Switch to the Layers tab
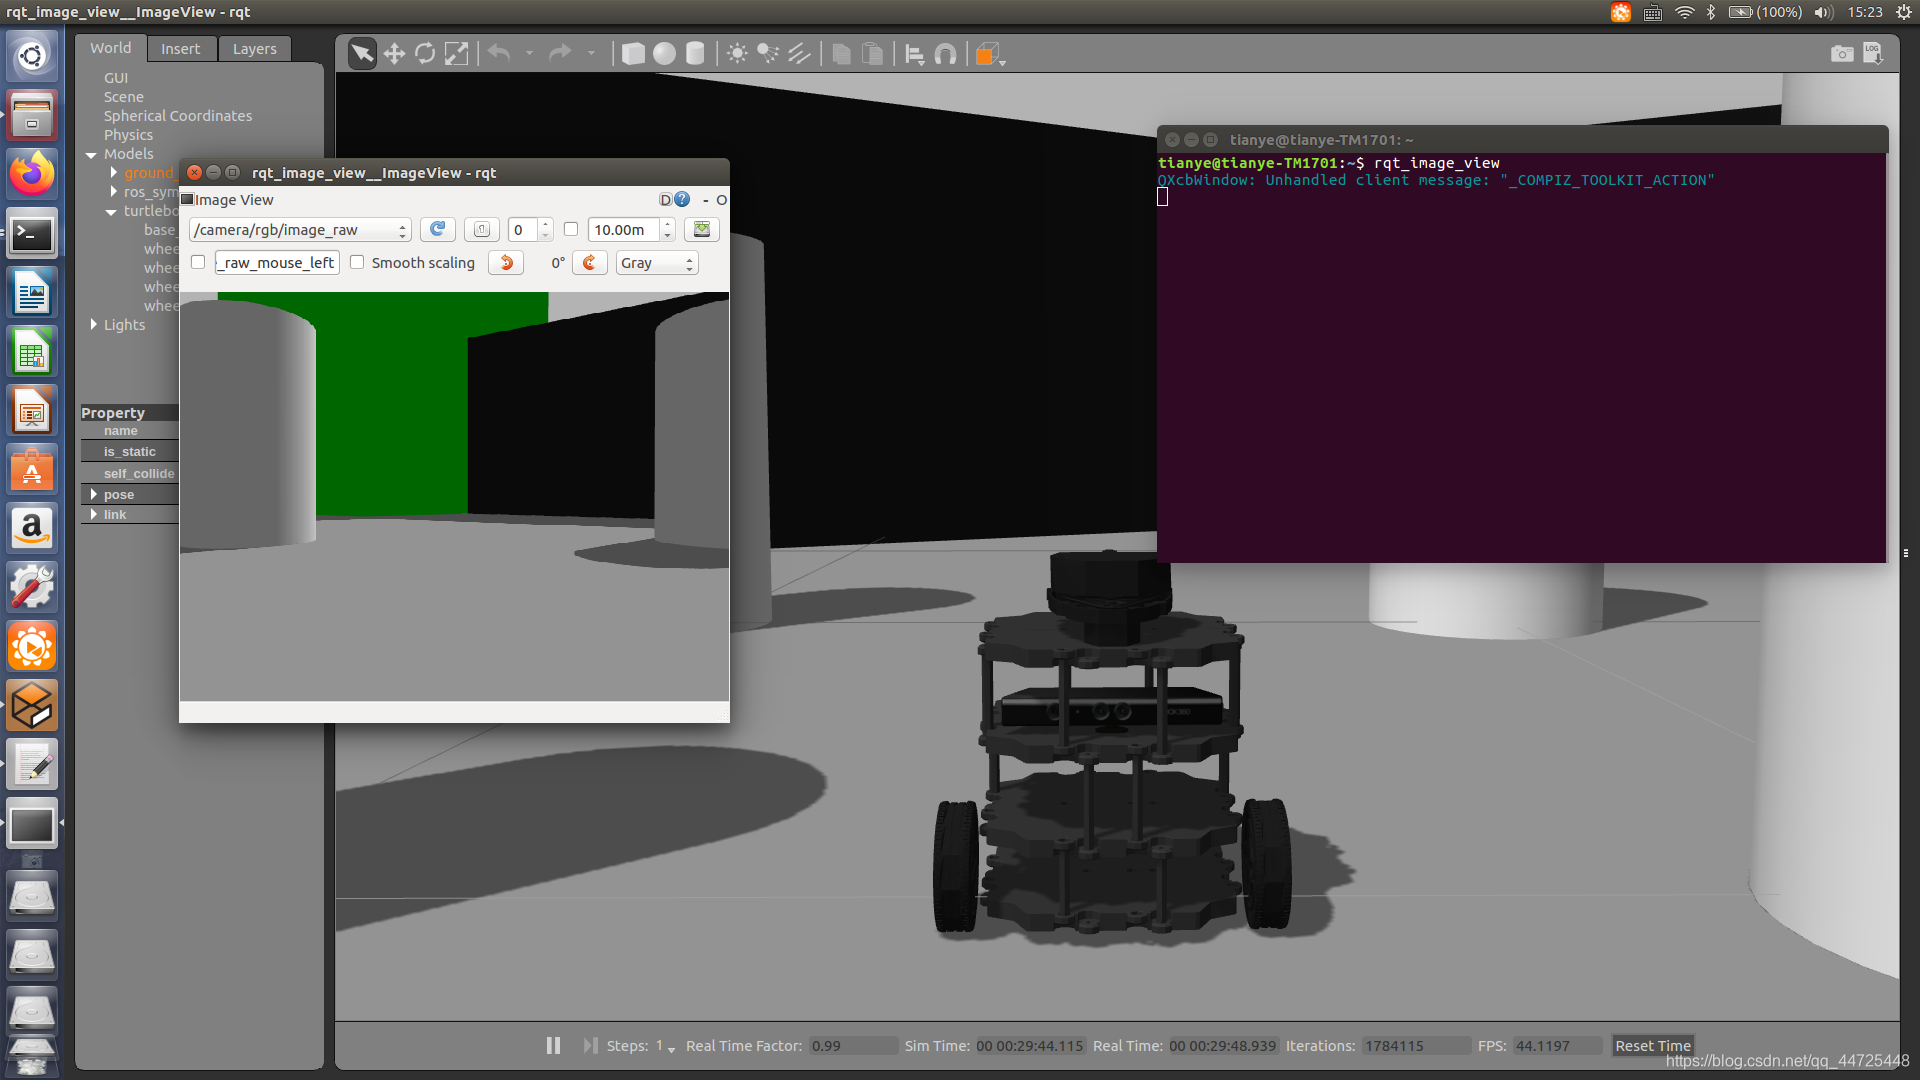This screenshot has width=1920, height=1080. click(x=254, y=49)
